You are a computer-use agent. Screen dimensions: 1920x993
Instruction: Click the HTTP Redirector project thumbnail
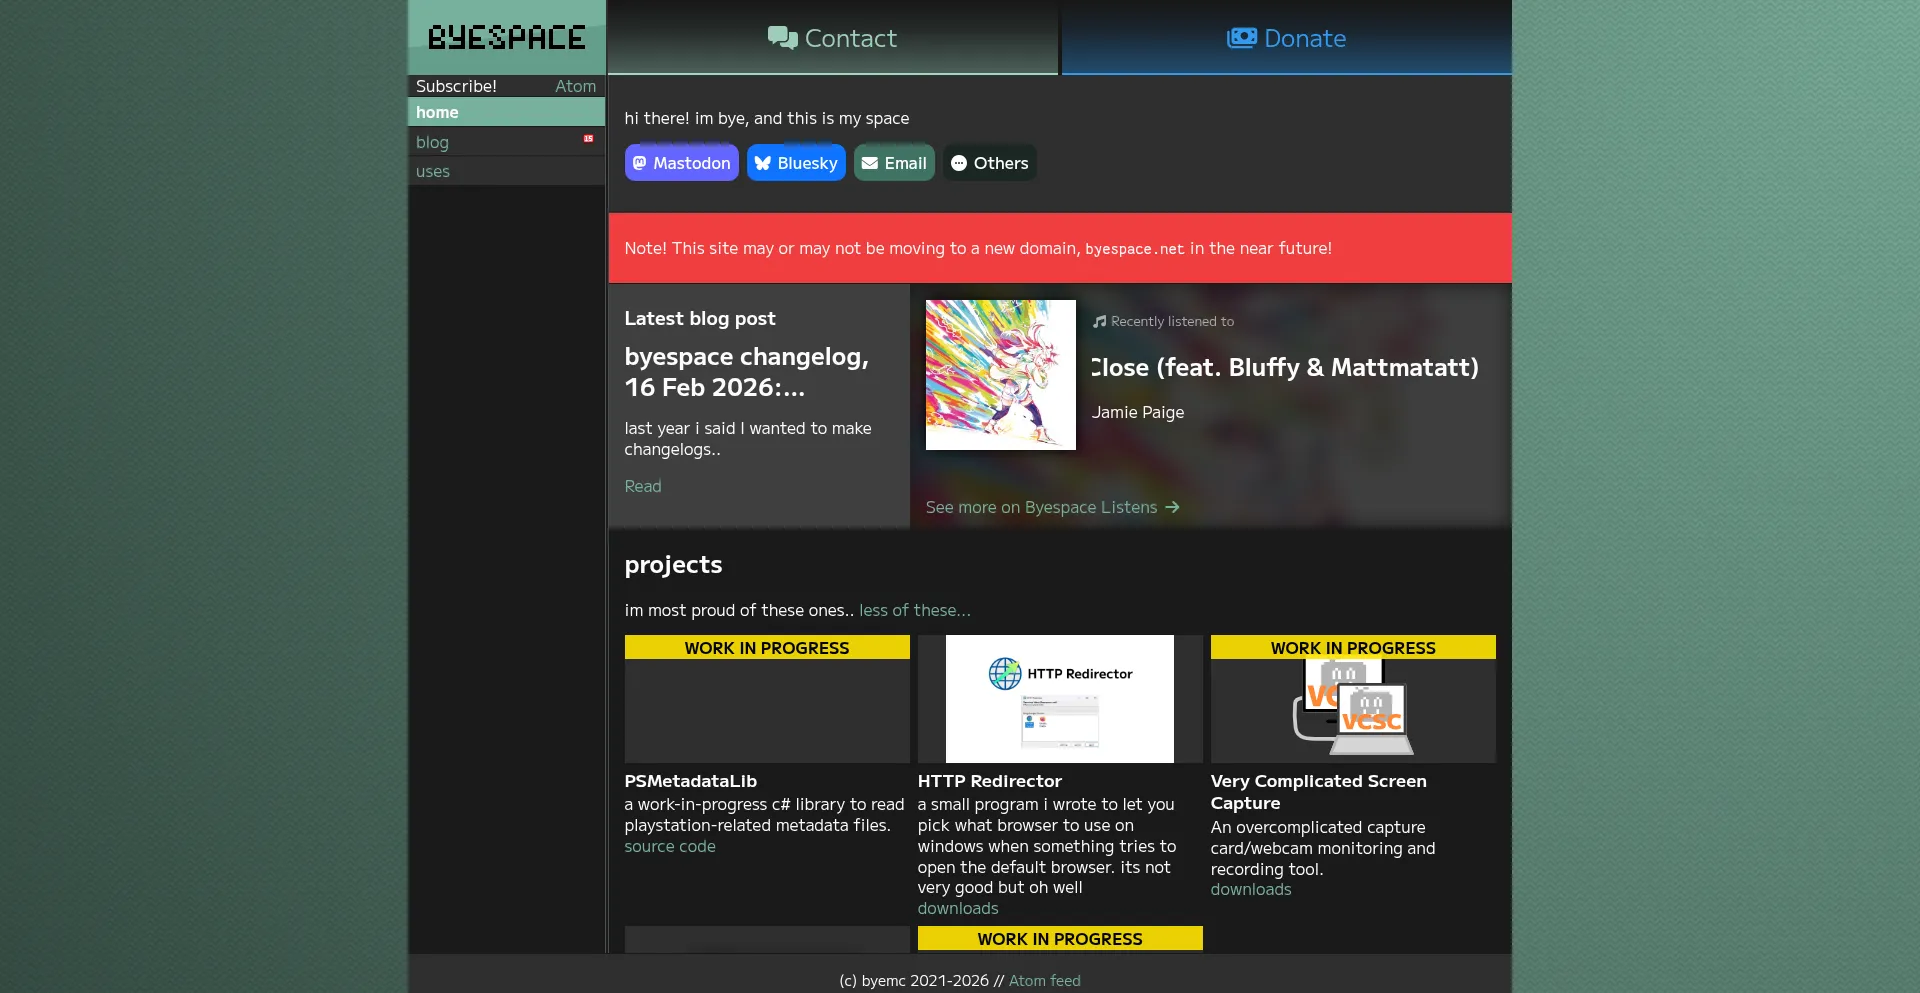click(1060, 699)
